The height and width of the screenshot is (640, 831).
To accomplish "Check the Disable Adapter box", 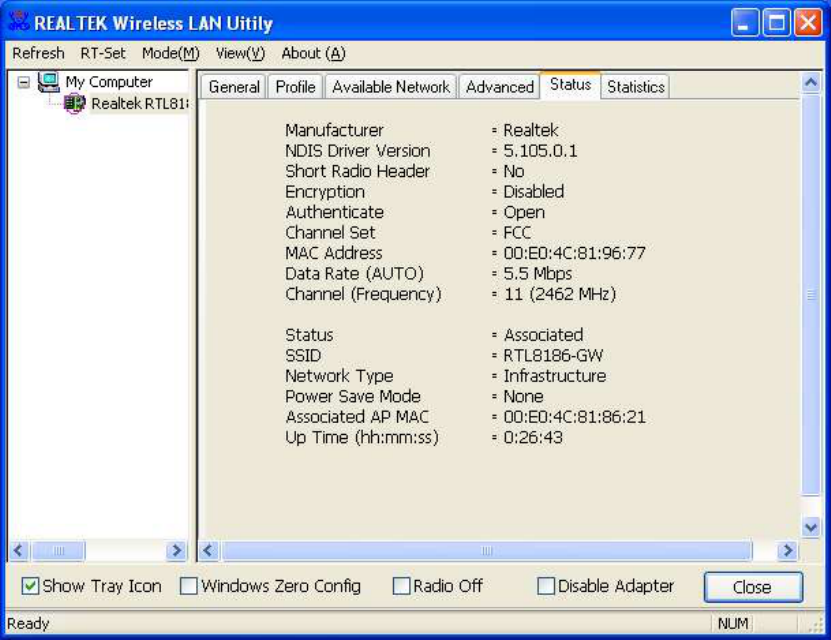I will tap(546, 586).
